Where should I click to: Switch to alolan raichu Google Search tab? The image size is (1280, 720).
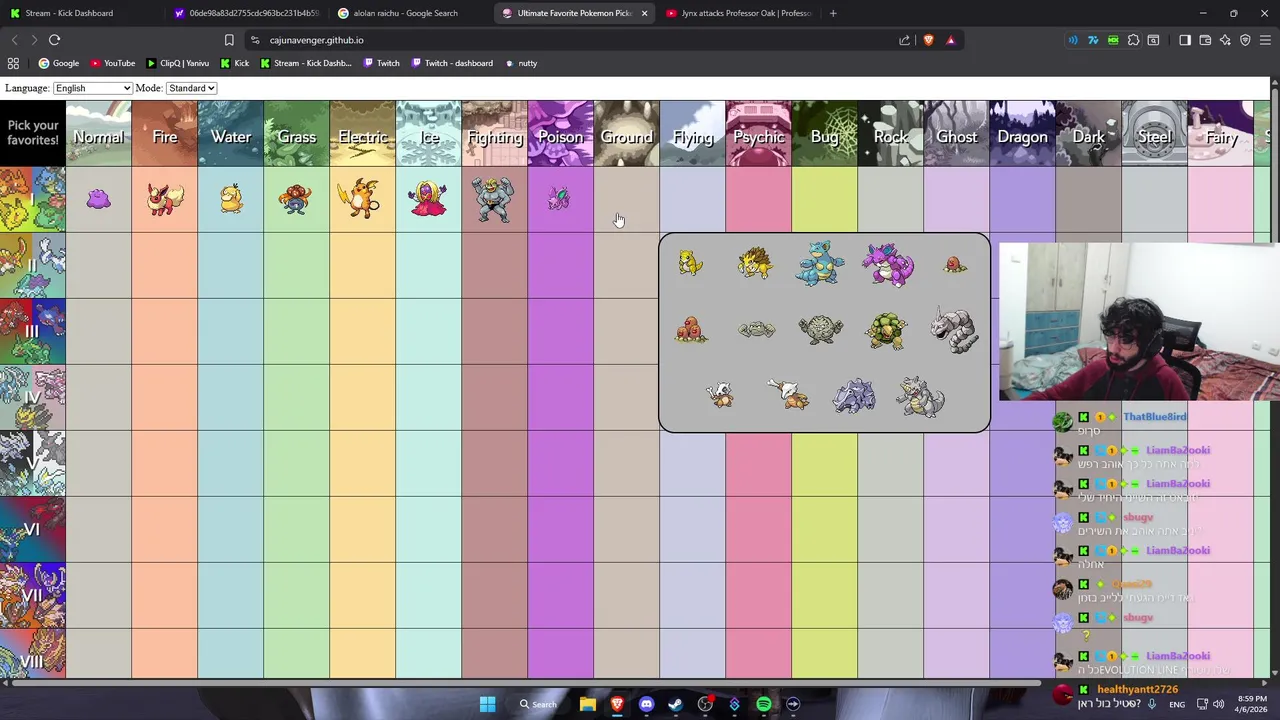coord(408,13)
